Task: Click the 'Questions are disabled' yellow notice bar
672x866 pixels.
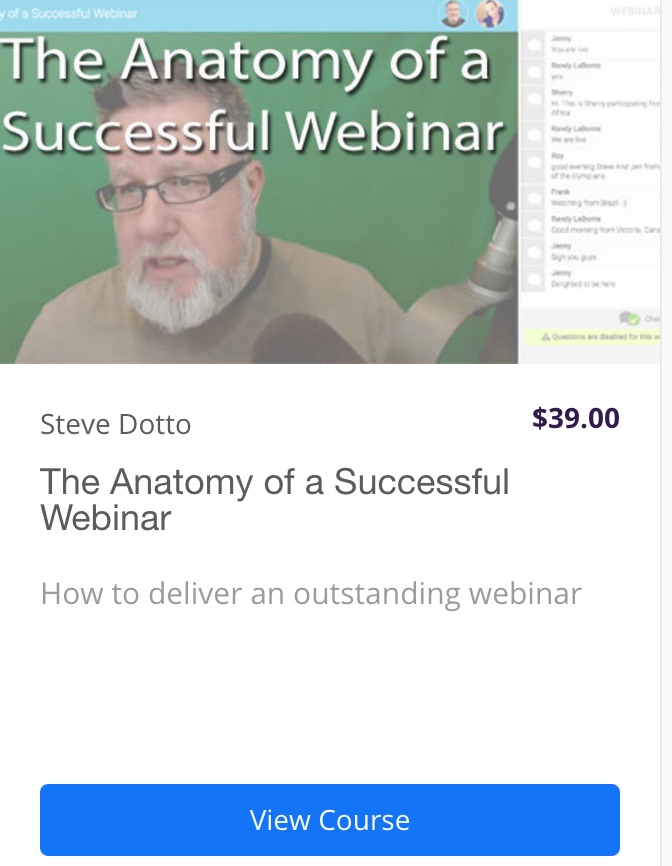Action: 592,336
